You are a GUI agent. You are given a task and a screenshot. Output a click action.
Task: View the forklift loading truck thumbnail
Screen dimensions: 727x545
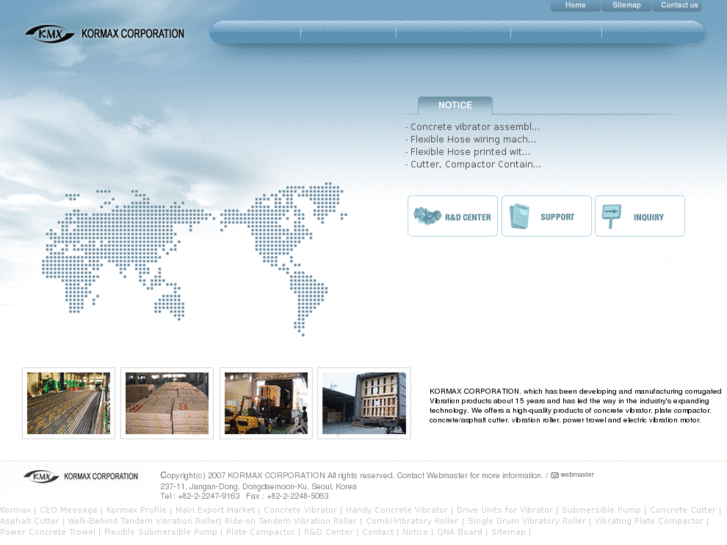tap(266, 403)
